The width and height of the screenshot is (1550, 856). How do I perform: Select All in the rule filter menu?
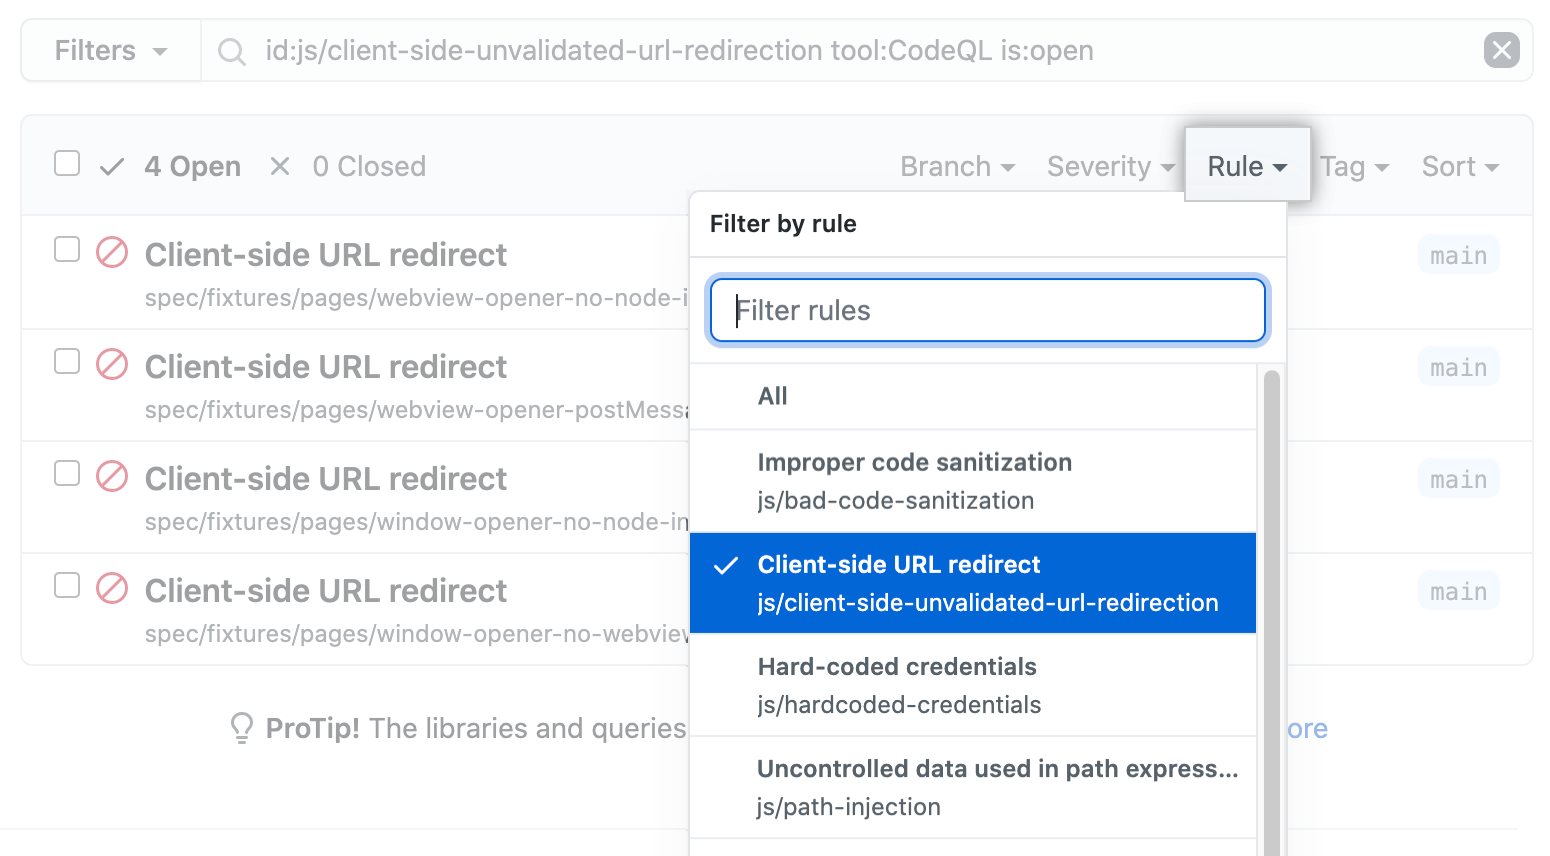(x=772, y=396)
